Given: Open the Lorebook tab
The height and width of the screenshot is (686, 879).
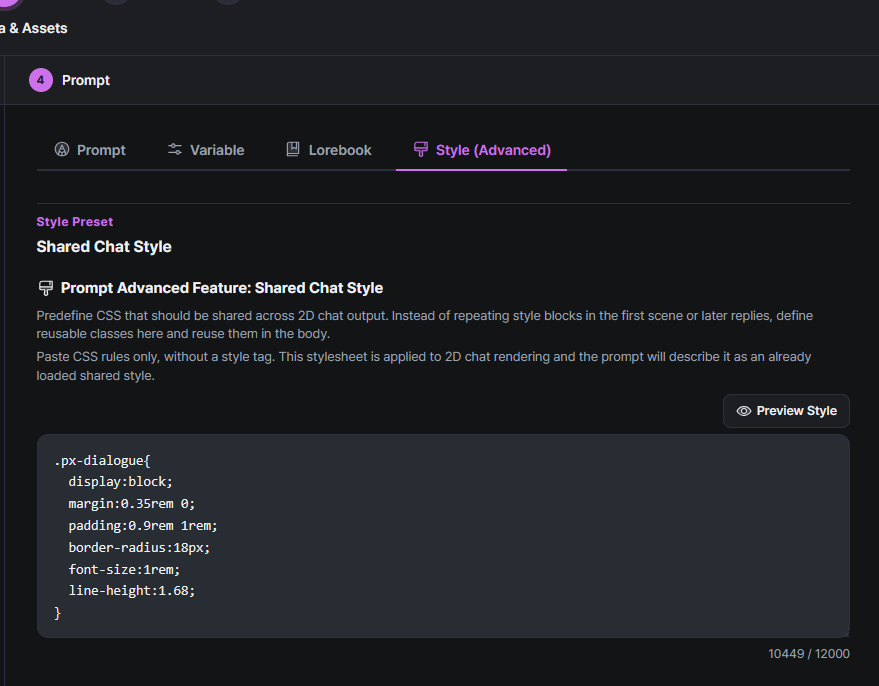Looking at the screenshot, I should click(x=328, y=150).
